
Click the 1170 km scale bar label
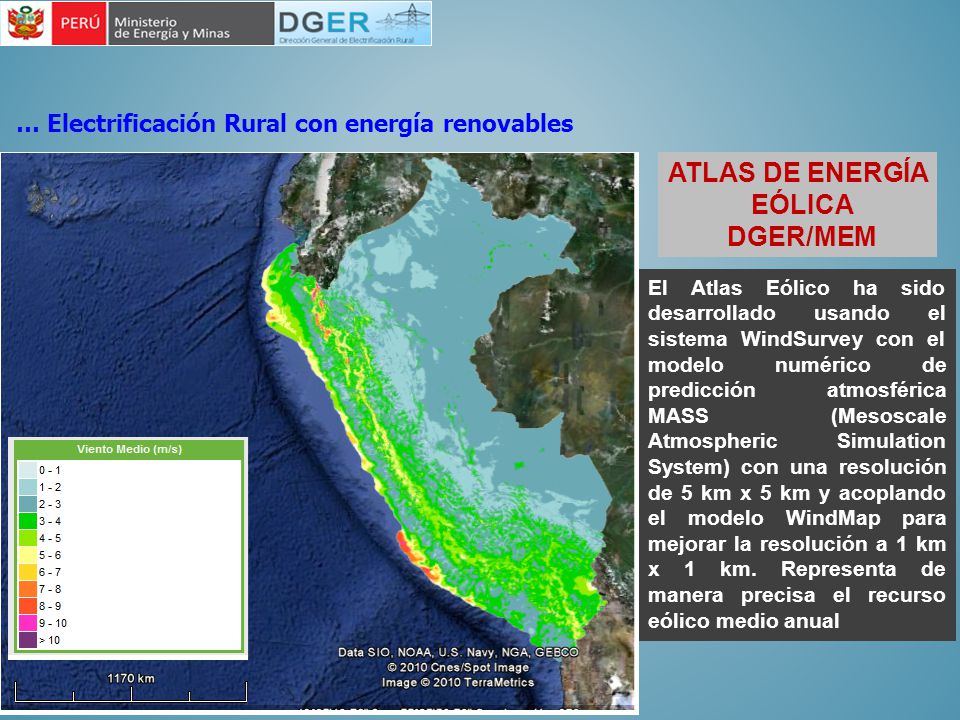[131, 678]
